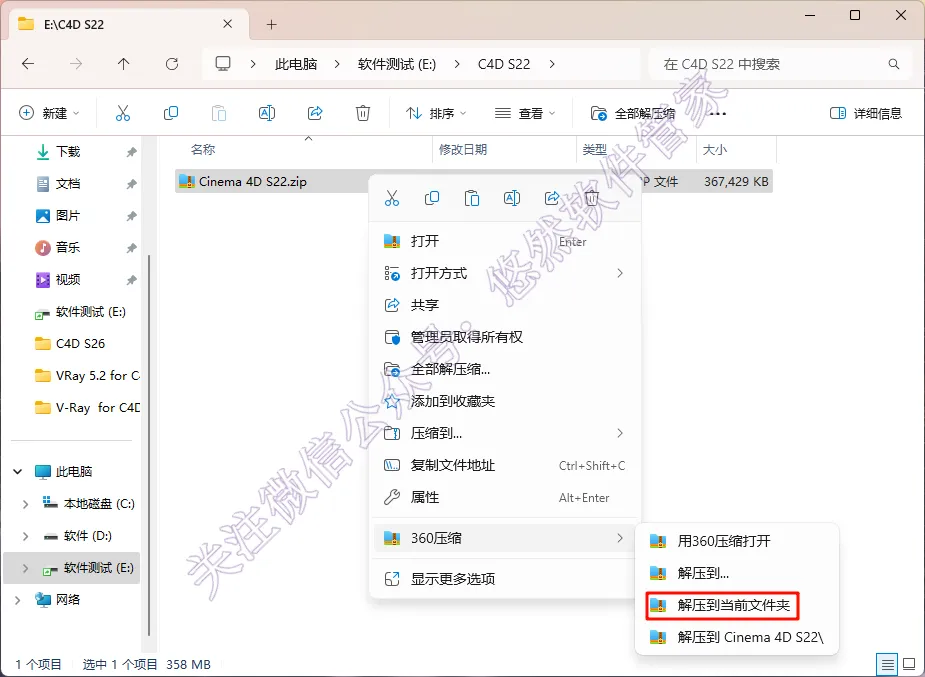Viewport: 925px width, 677px height.
Task: Click the rename icon in the toolbar
Action: click(x=267, y=113)
